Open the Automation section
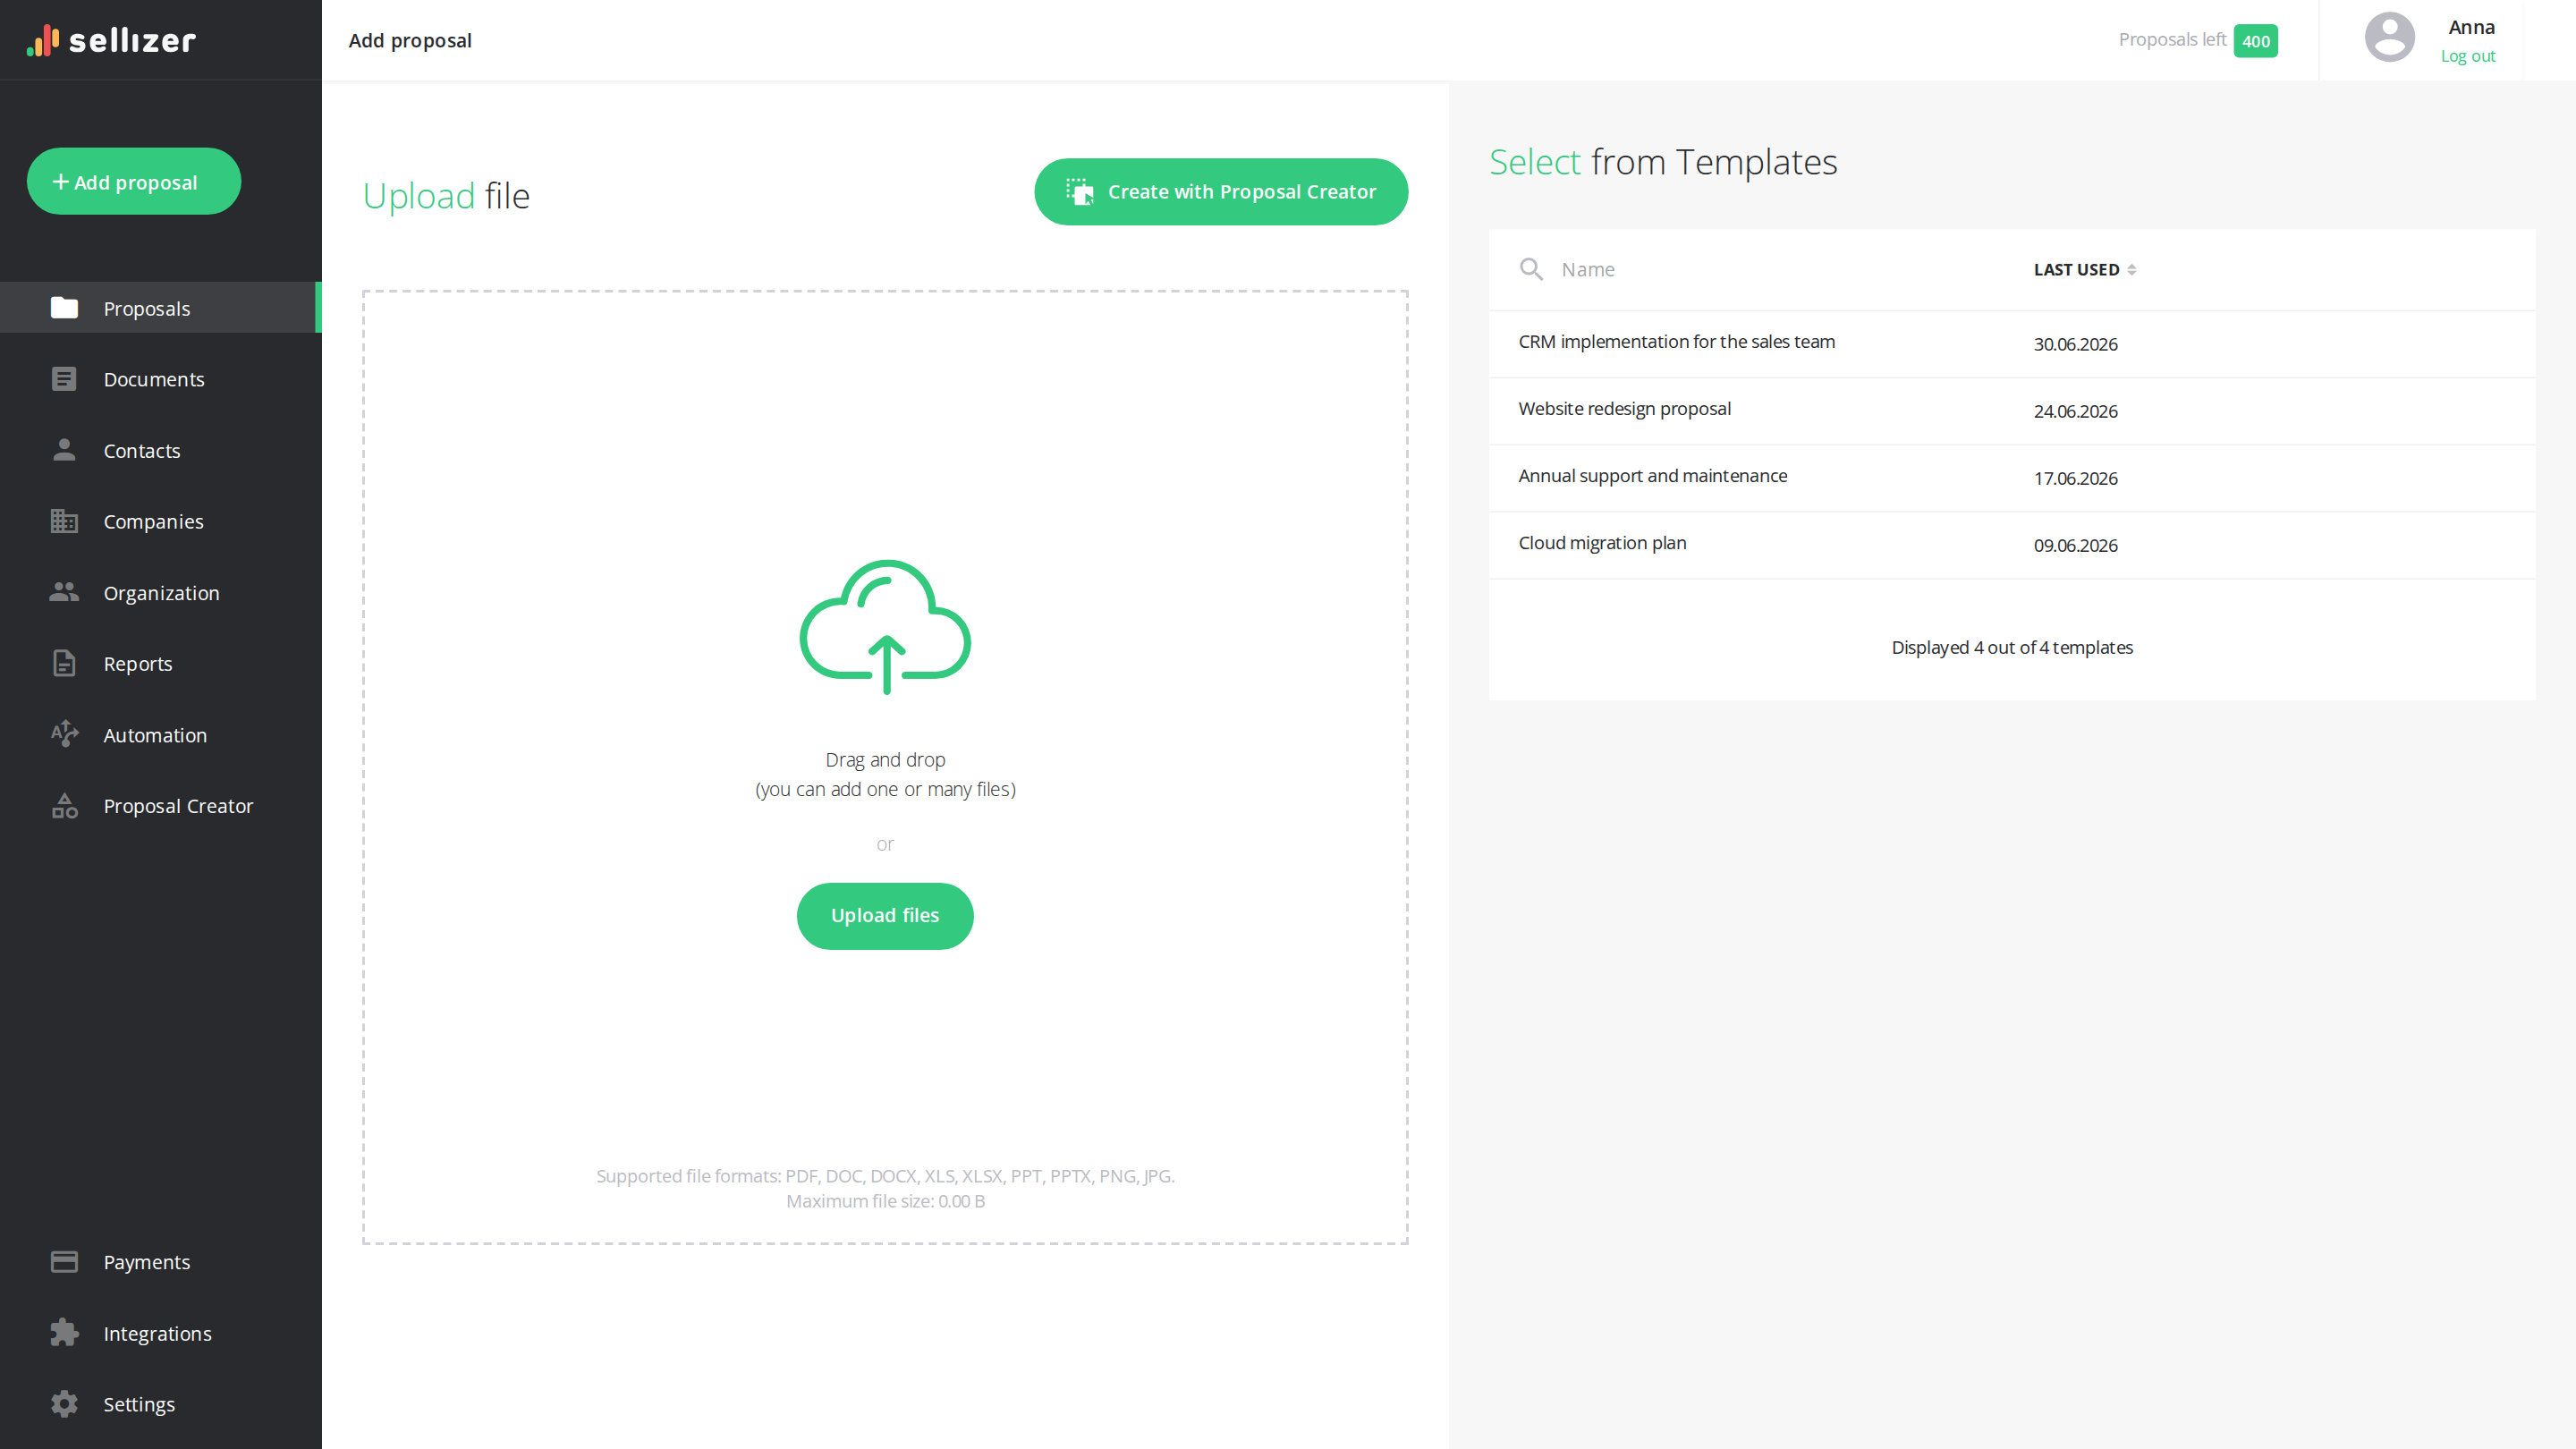This screenshot has height=1449, width=2576. (159, 734)
